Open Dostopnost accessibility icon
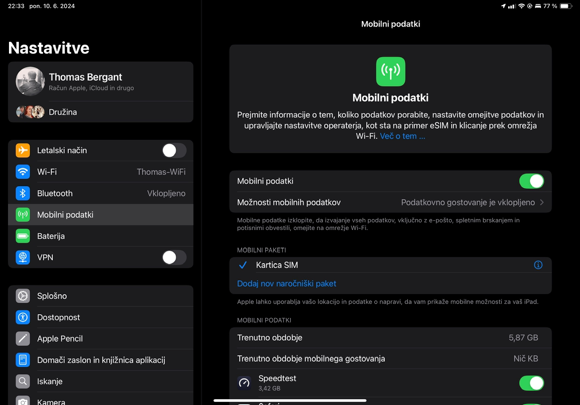Viewport: 580px width, 405px height. point(23,317)
